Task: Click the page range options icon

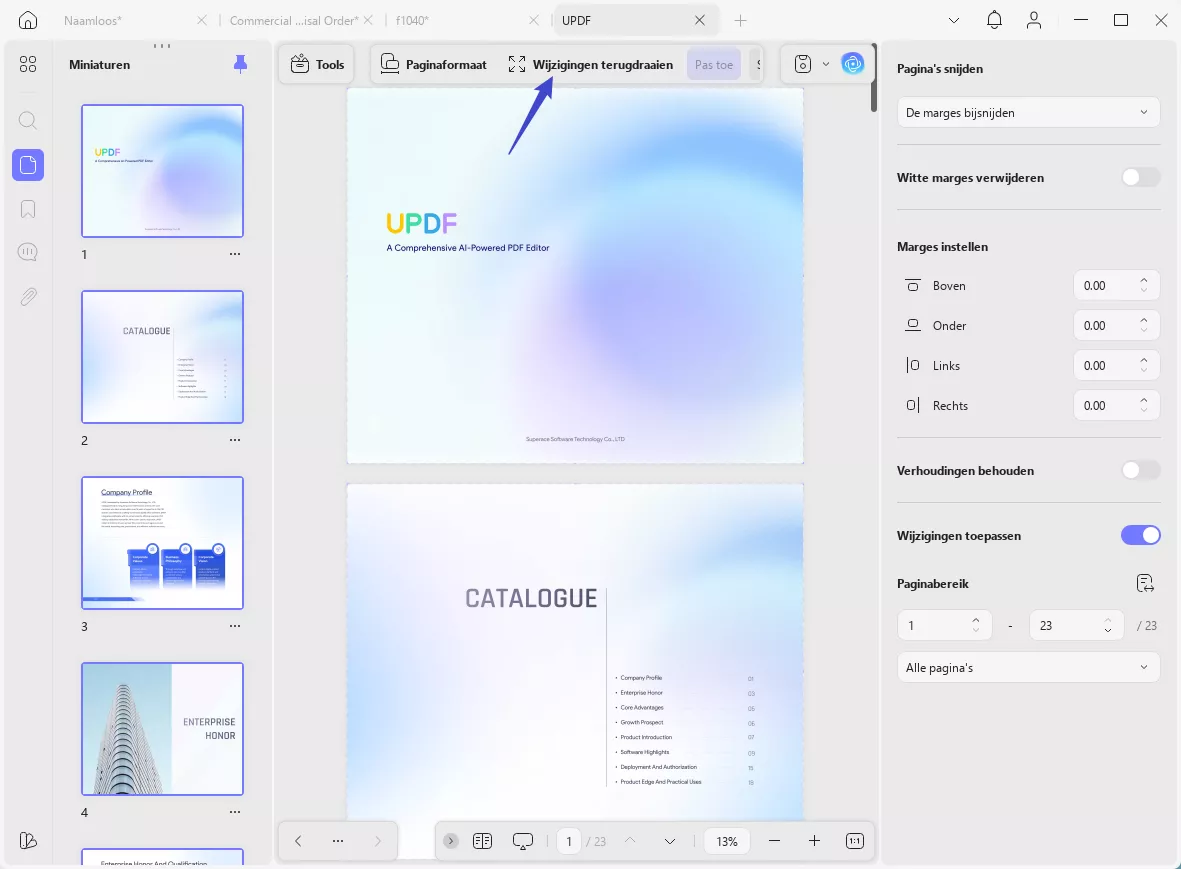Action: click(x=1145, y=584)
